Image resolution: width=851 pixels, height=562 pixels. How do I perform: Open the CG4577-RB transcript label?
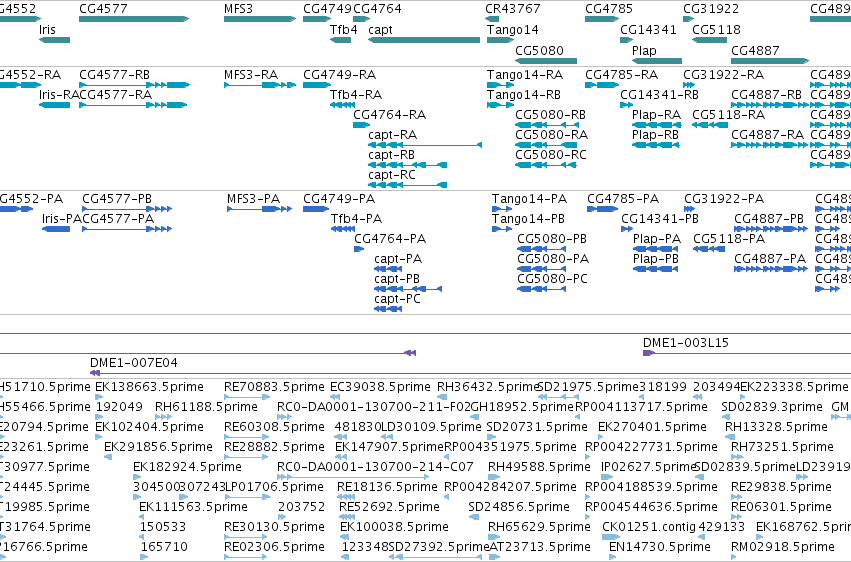(115, 74)
